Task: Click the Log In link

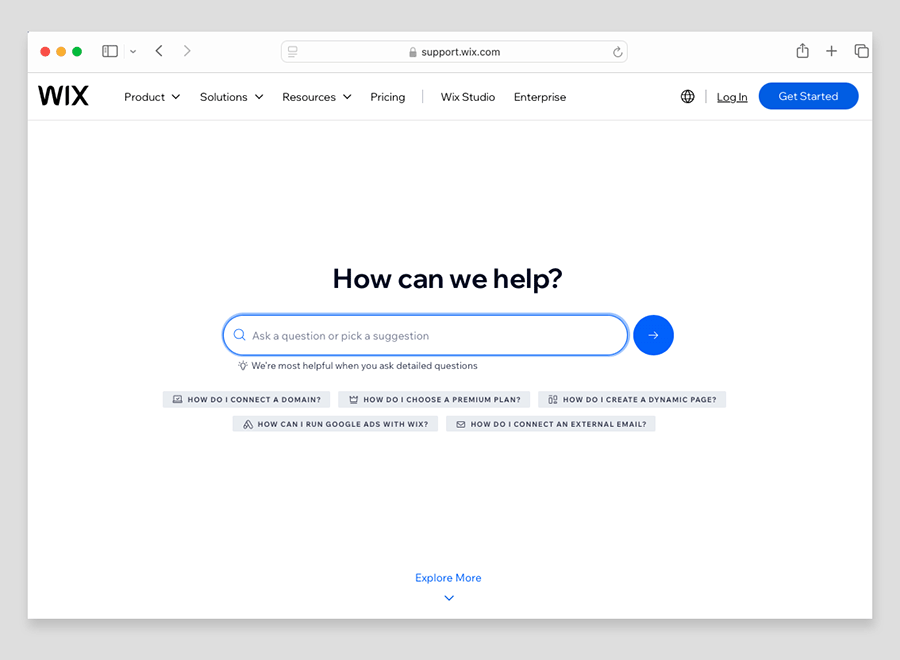Action: pos(732,97)
